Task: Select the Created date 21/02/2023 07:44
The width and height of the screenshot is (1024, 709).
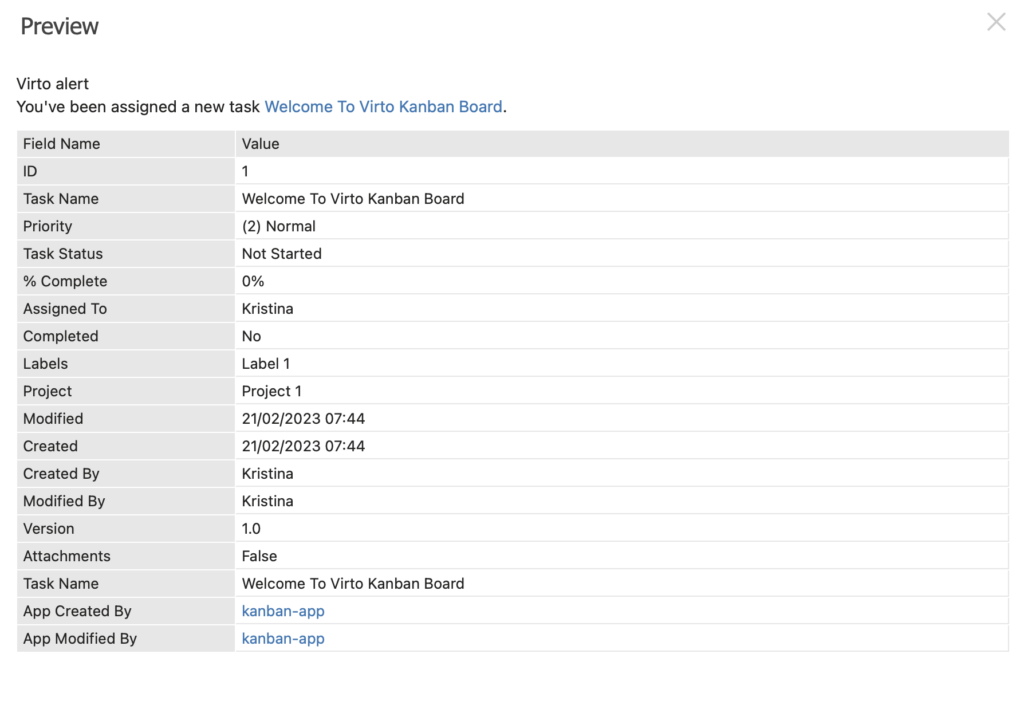Action: pos(303,445)
